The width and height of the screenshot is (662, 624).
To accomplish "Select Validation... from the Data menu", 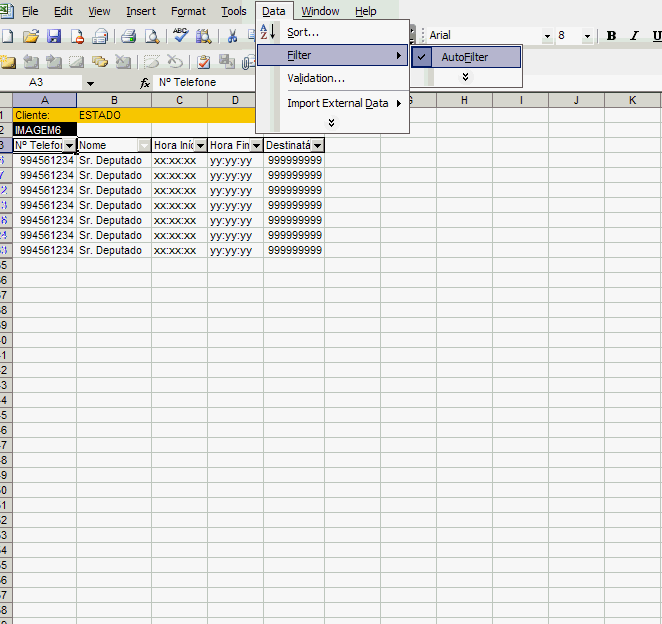I will [x=316, y=78].
